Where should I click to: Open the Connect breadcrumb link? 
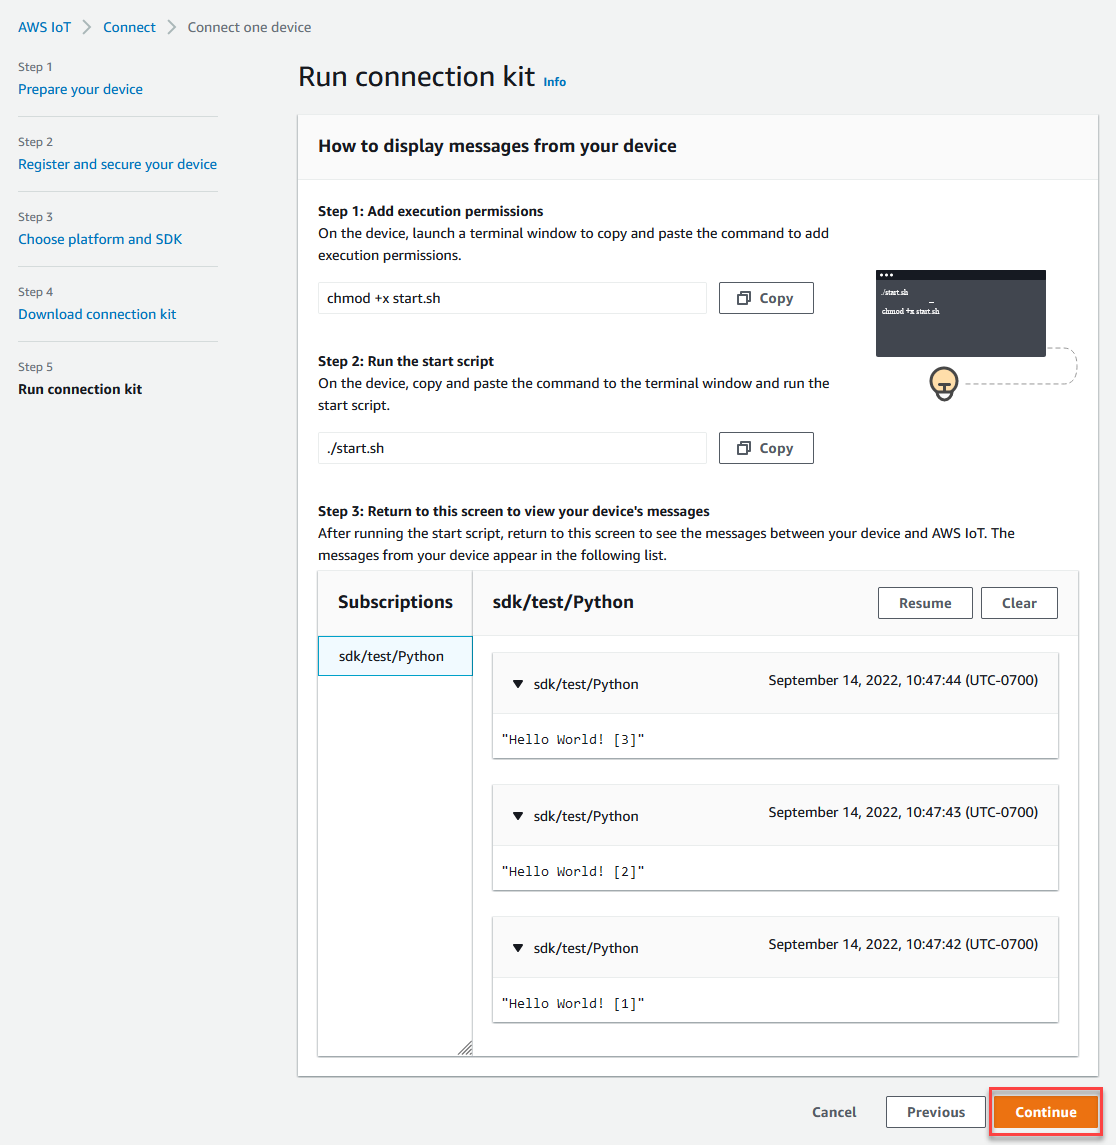[129, 27]
